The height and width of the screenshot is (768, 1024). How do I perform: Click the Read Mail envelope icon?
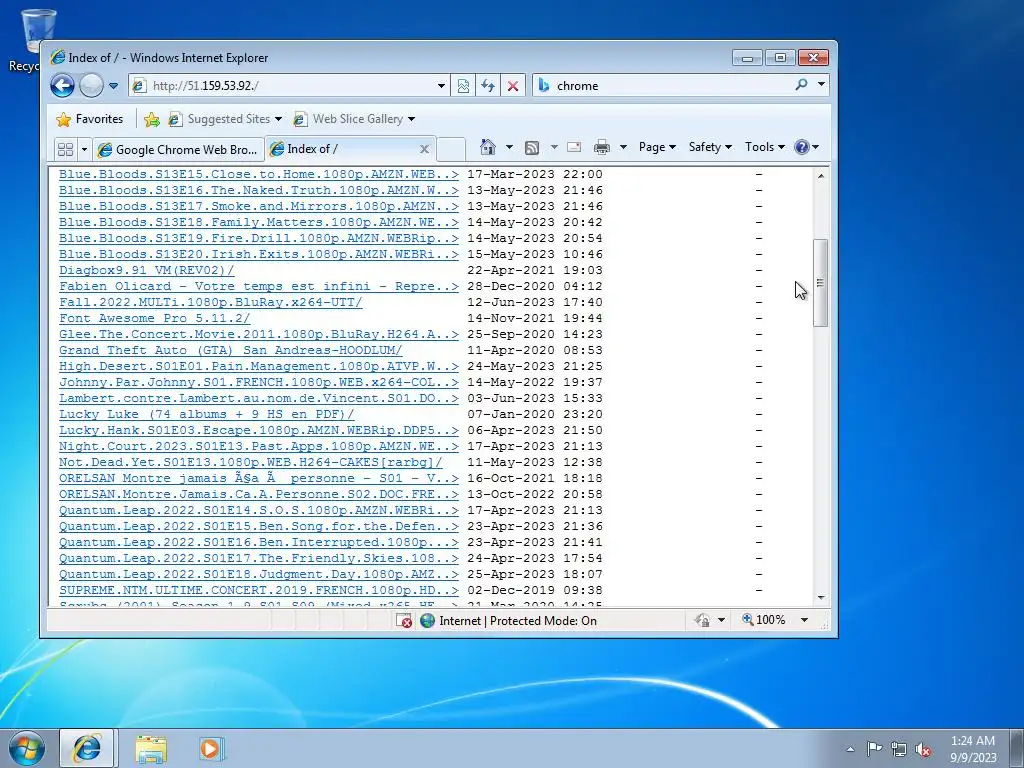click(574, 147)
